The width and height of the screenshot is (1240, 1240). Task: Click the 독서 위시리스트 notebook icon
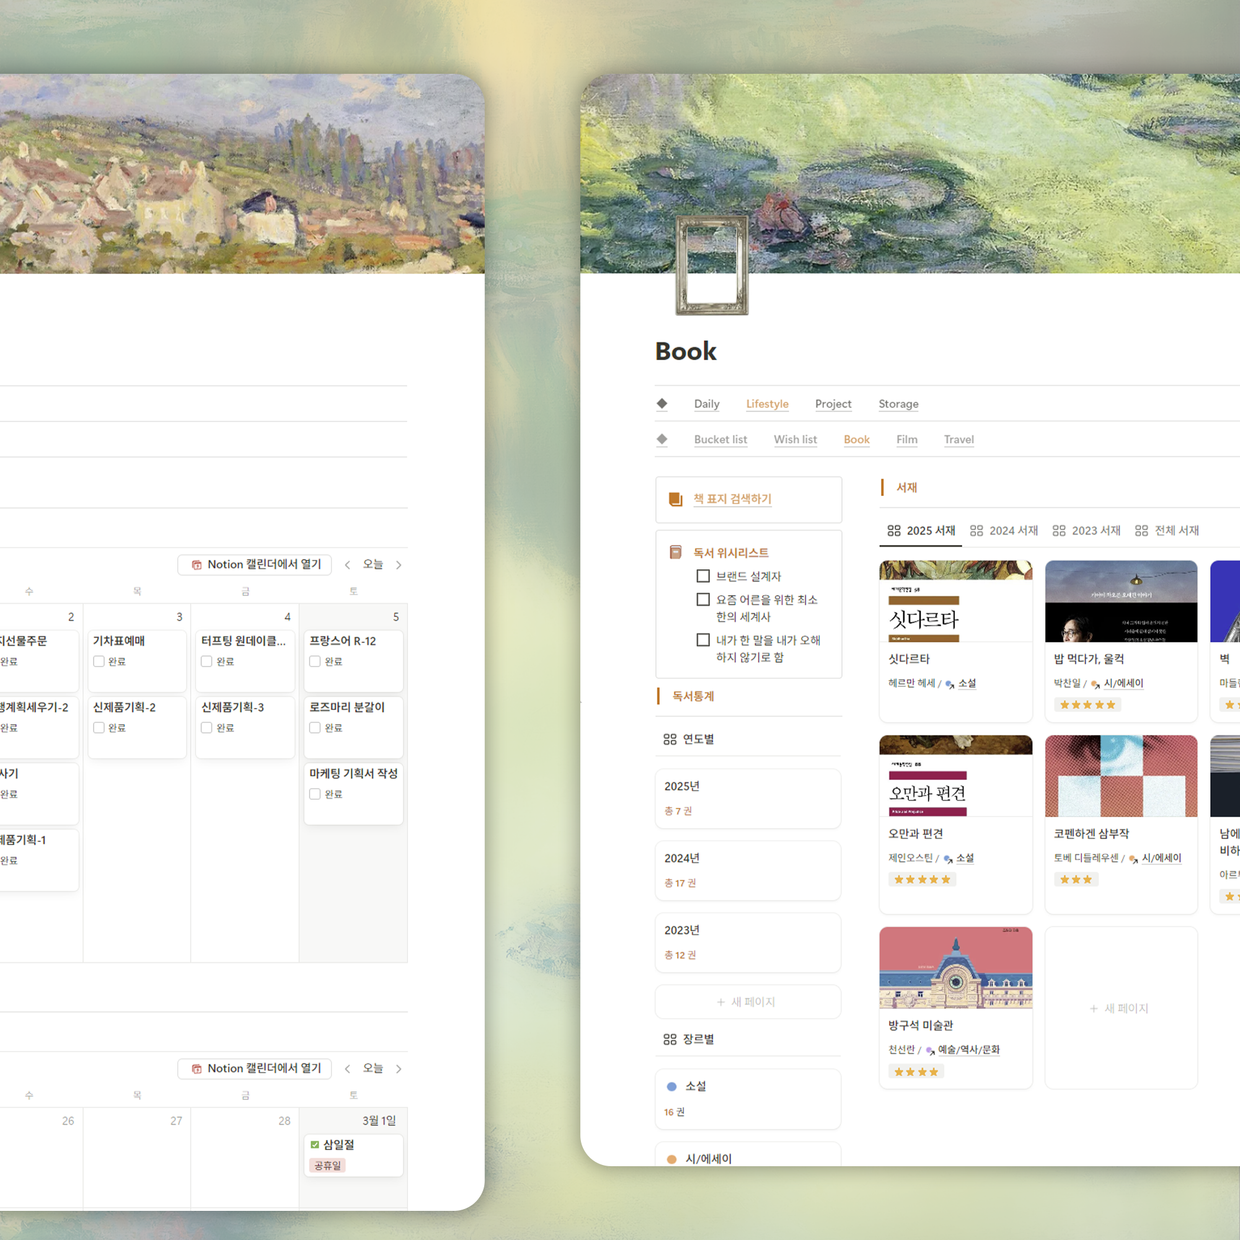point(675,552)
